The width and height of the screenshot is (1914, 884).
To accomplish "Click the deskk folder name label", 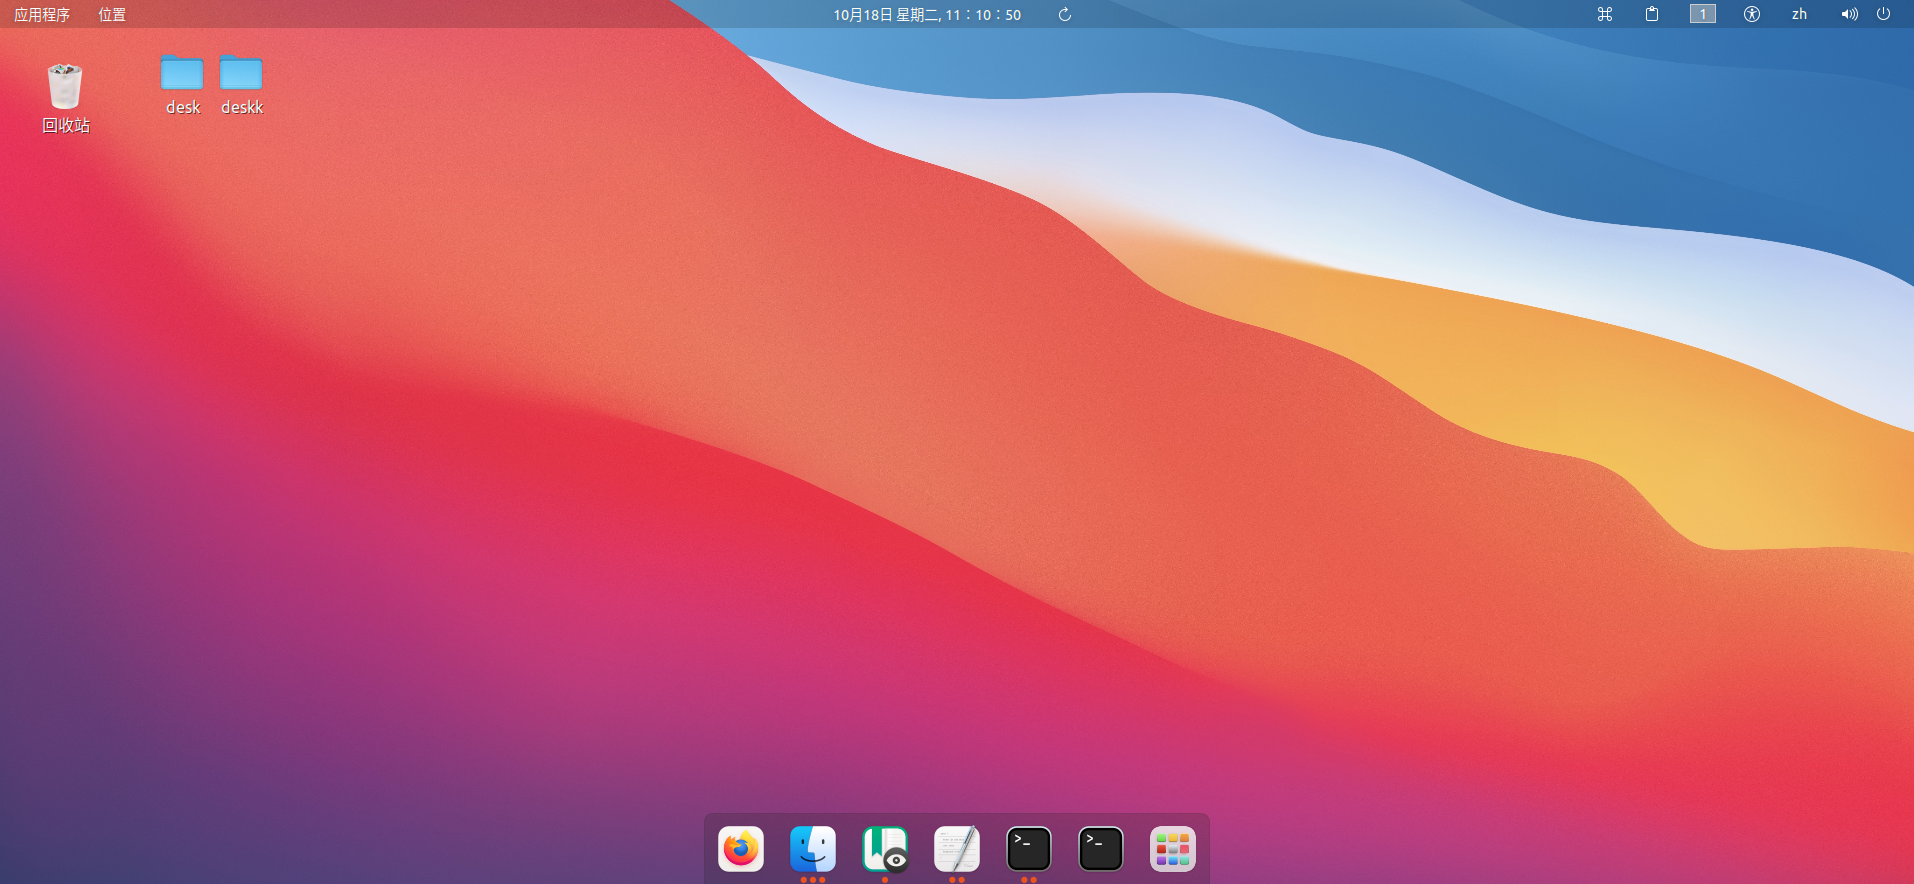I will click(242, 107).
